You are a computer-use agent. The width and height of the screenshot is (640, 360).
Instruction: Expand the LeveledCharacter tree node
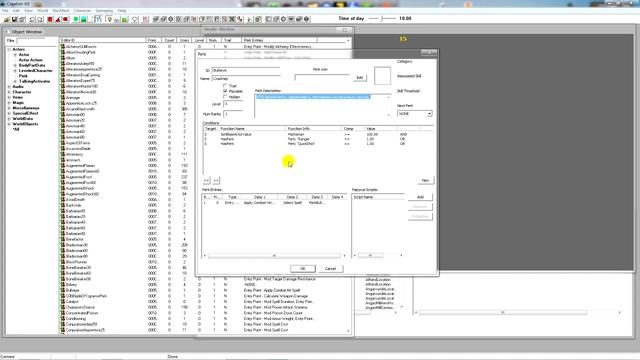15,71
